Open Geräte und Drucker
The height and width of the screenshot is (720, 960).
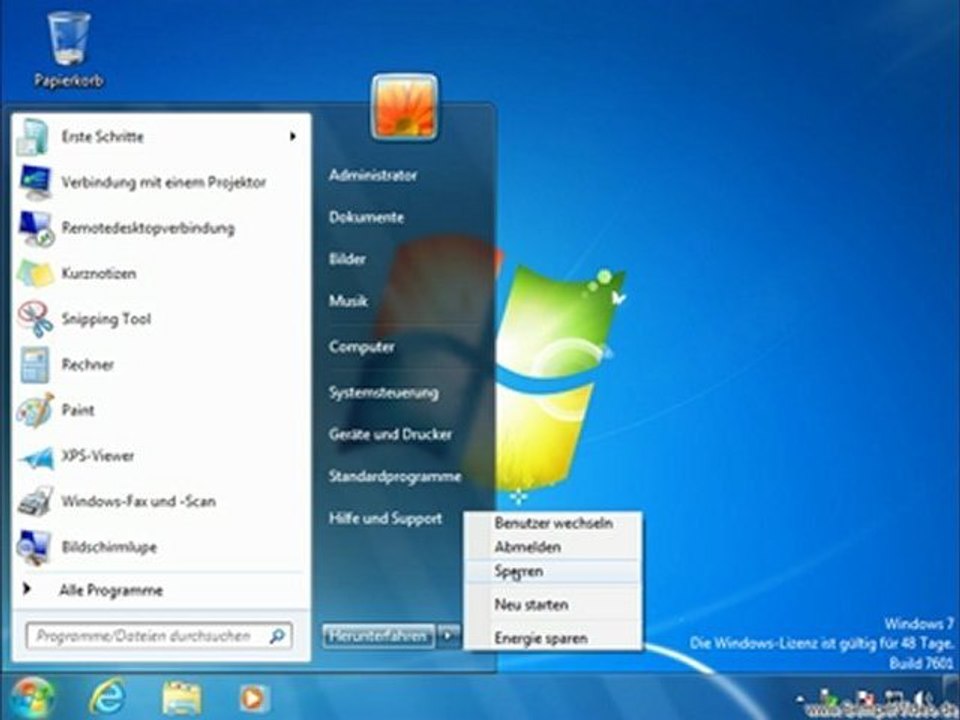coord(390,435)
